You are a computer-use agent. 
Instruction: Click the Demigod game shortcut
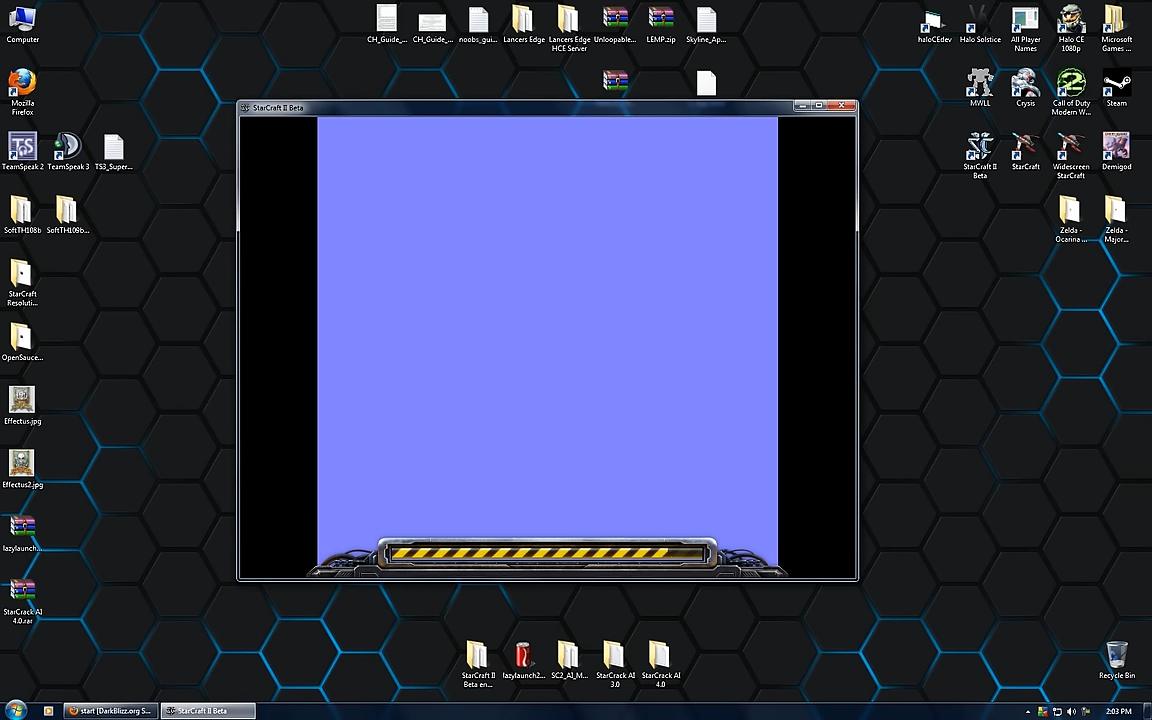1116,148
